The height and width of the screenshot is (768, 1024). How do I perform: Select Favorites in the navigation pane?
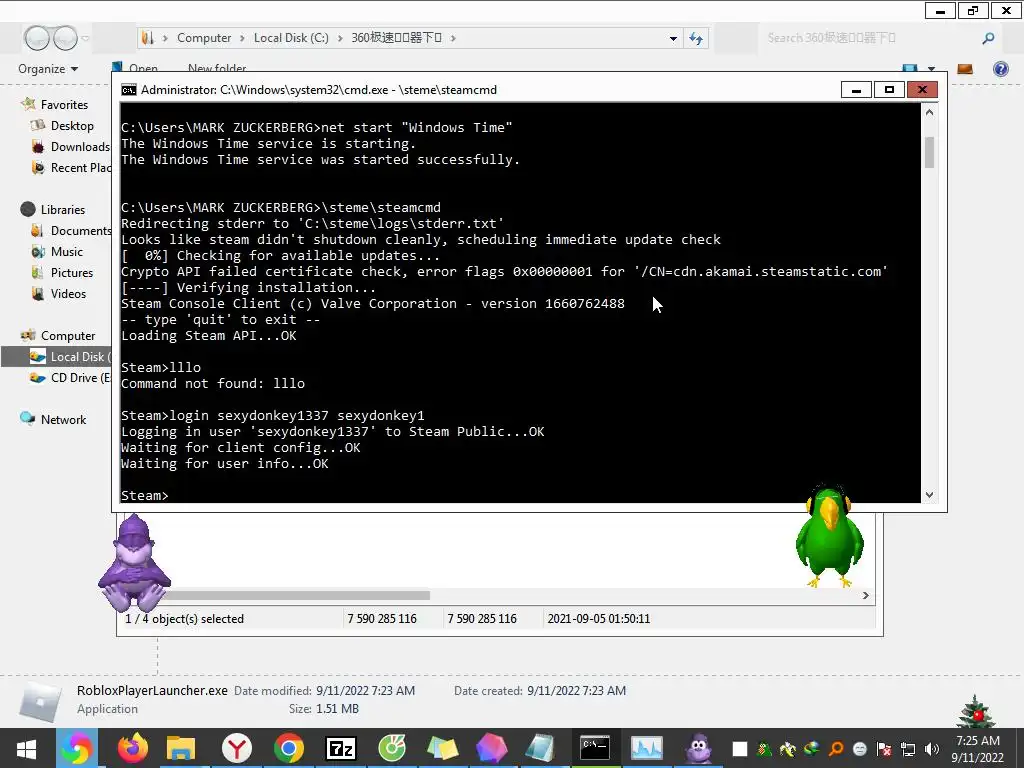pyautogui.click(x=64, y=104)
